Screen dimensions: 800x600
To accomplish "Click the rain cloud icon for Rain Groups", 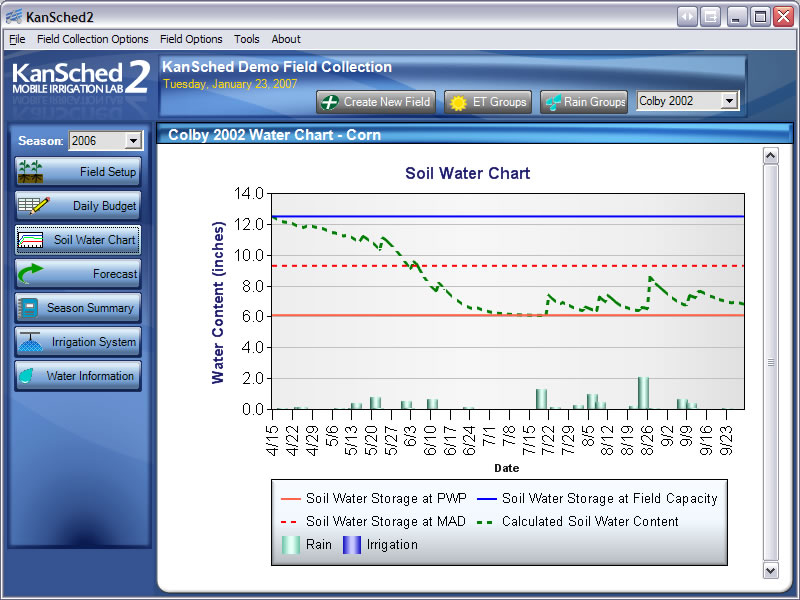I will click(553, 103).
